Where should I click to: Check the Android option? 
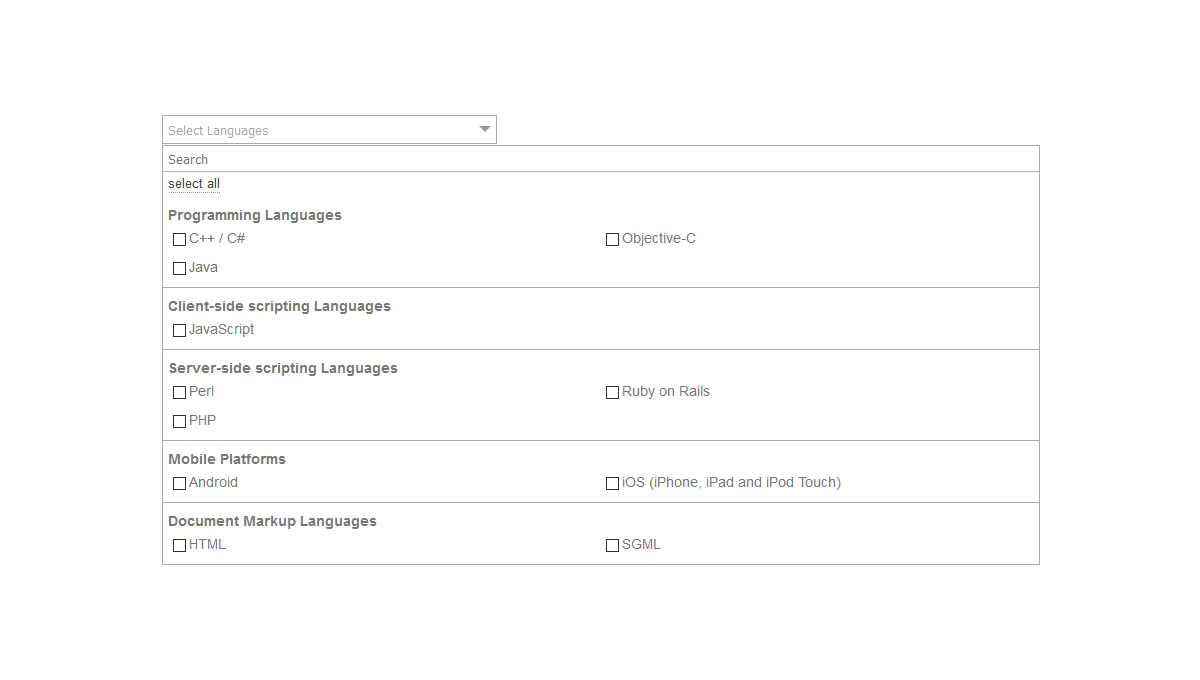179,483
